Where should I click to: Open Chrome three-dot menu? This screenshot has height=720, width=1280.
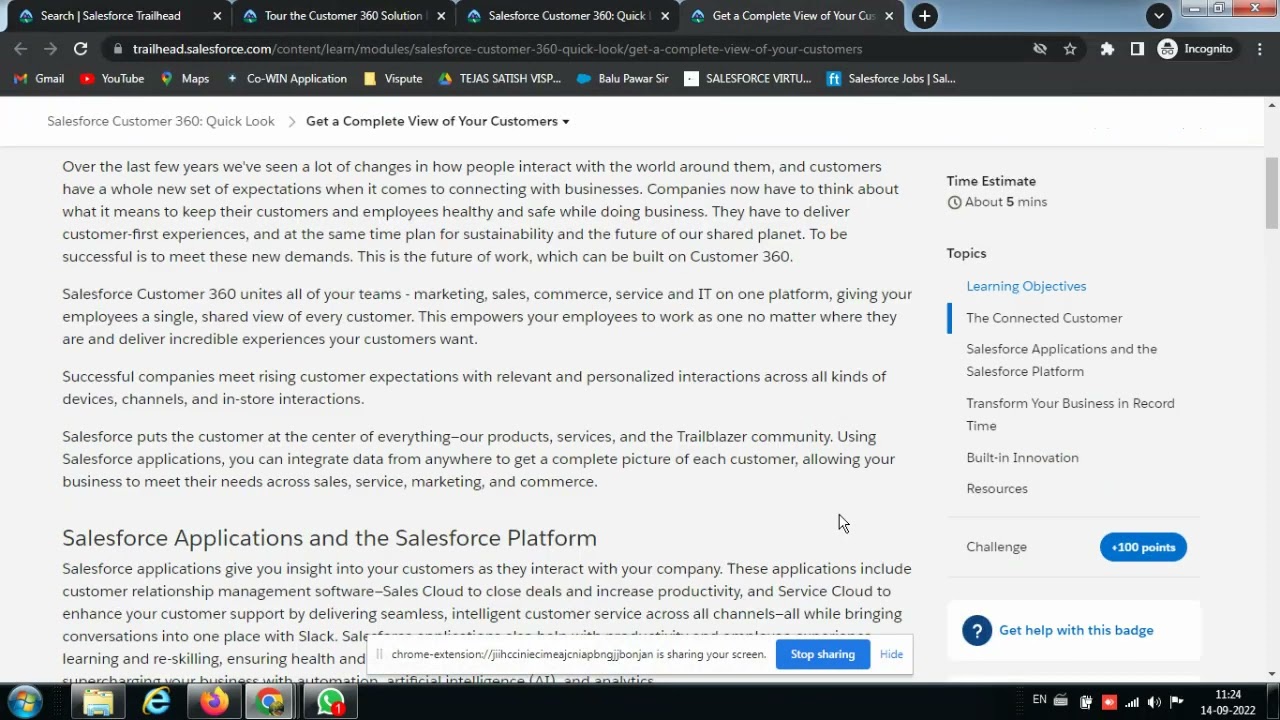[1260, 49]
